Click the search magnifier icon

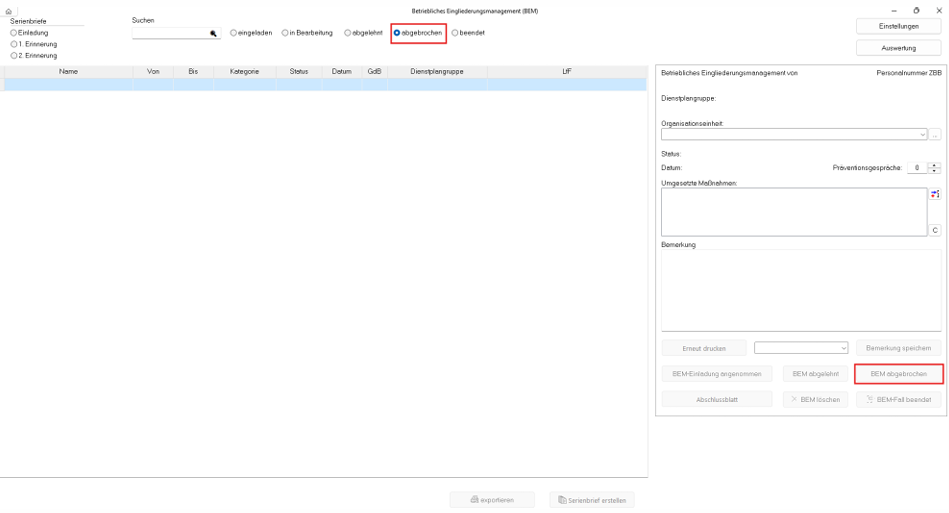pos(213,33)
